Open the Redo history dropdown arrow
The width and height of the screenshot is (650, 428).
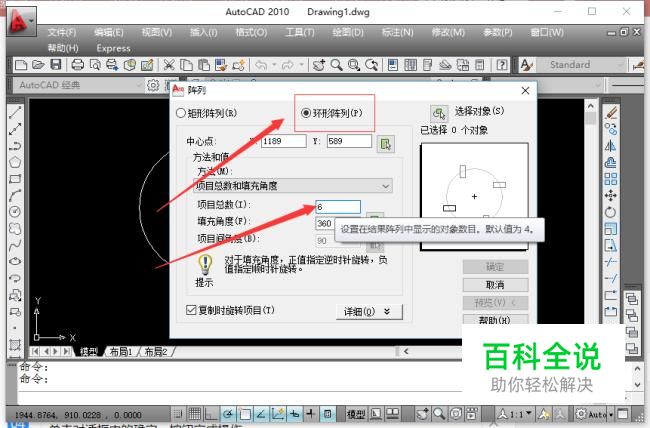301,65
